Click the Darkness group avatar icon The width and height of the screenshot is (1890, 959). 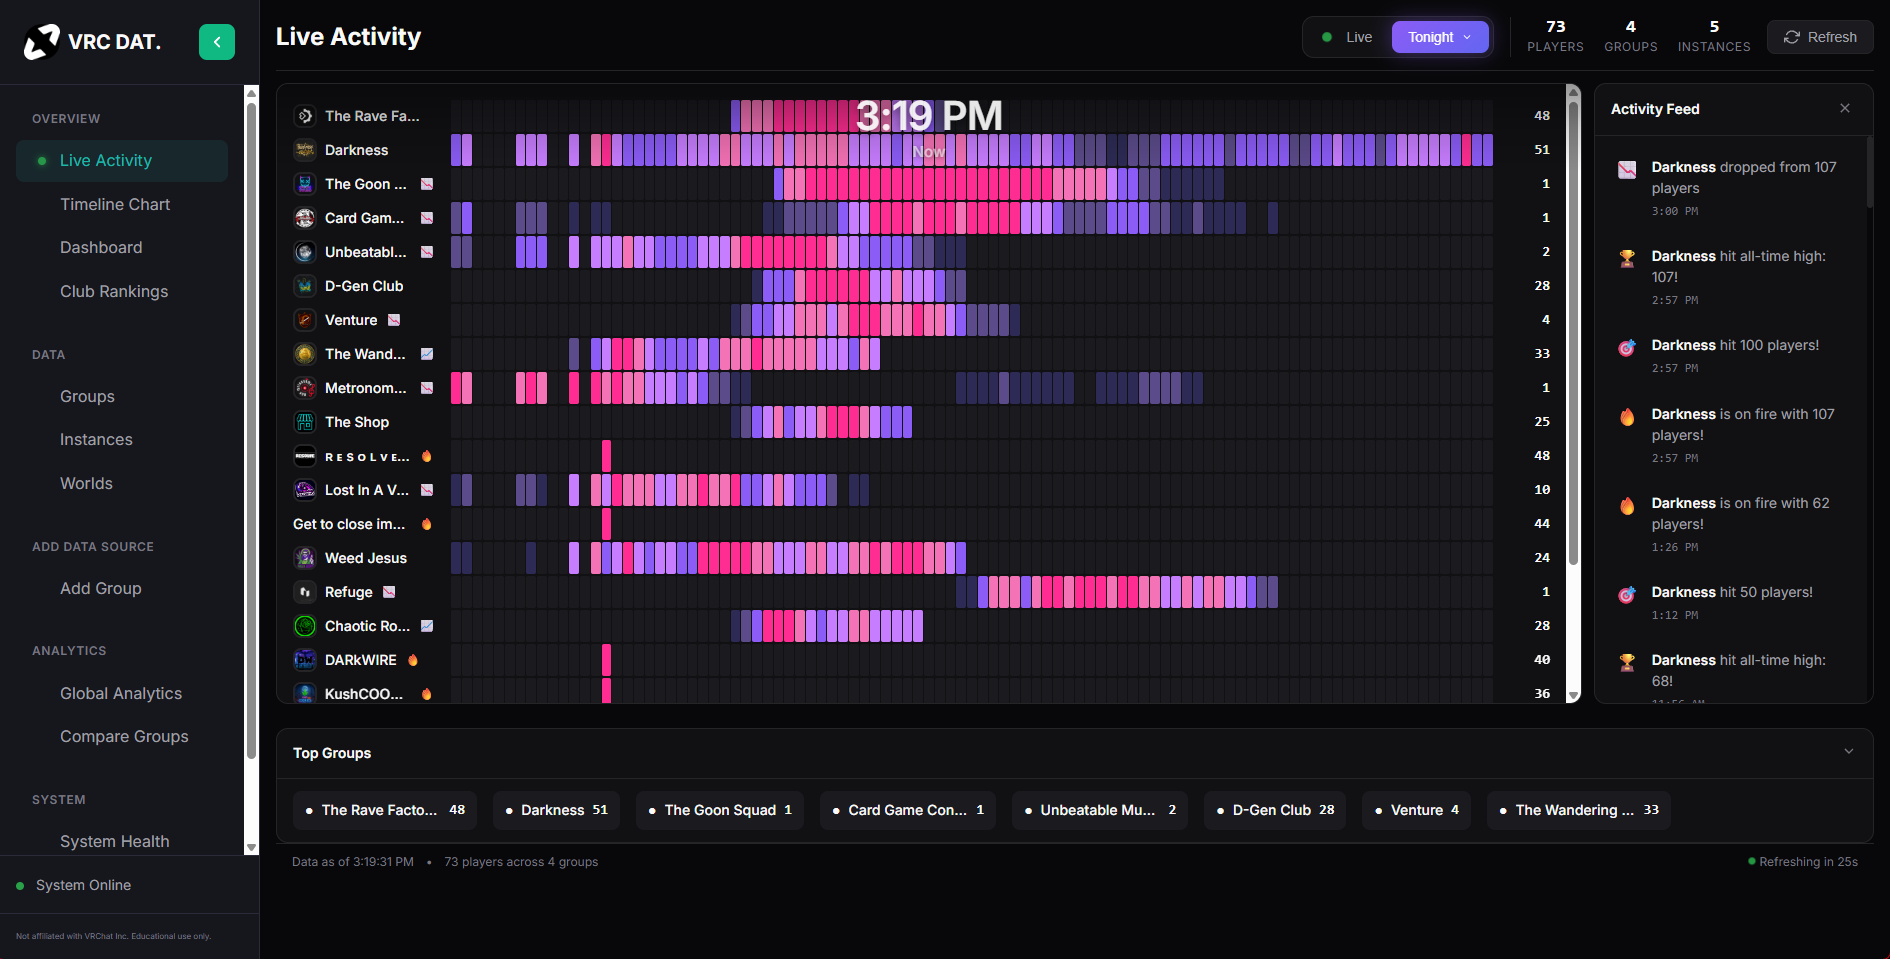(x=305, y=150)
